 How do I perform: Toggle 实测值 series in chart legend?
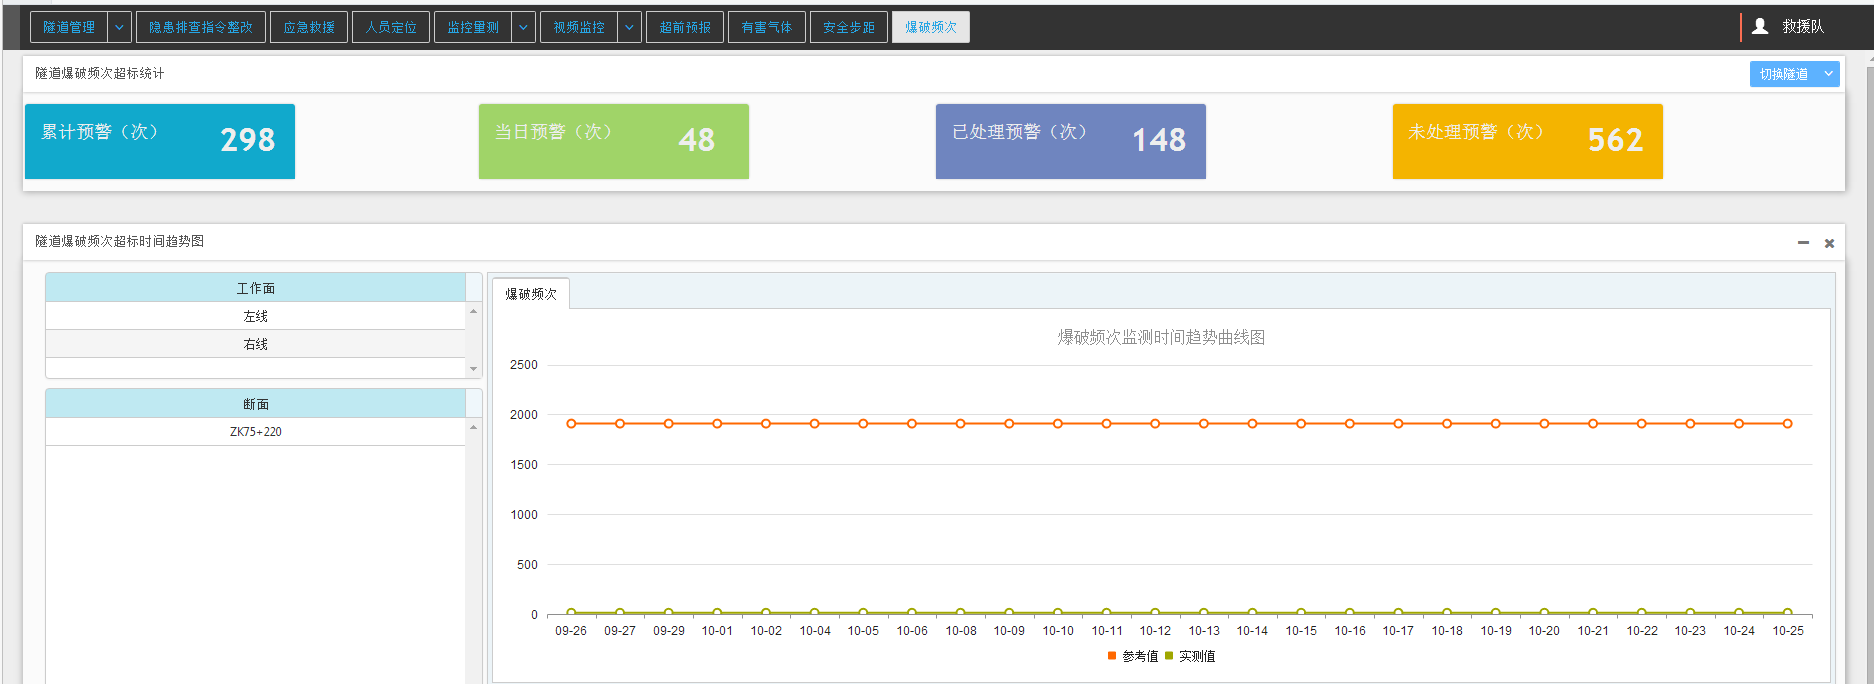pyautogui.click(x=1190, y=656)
